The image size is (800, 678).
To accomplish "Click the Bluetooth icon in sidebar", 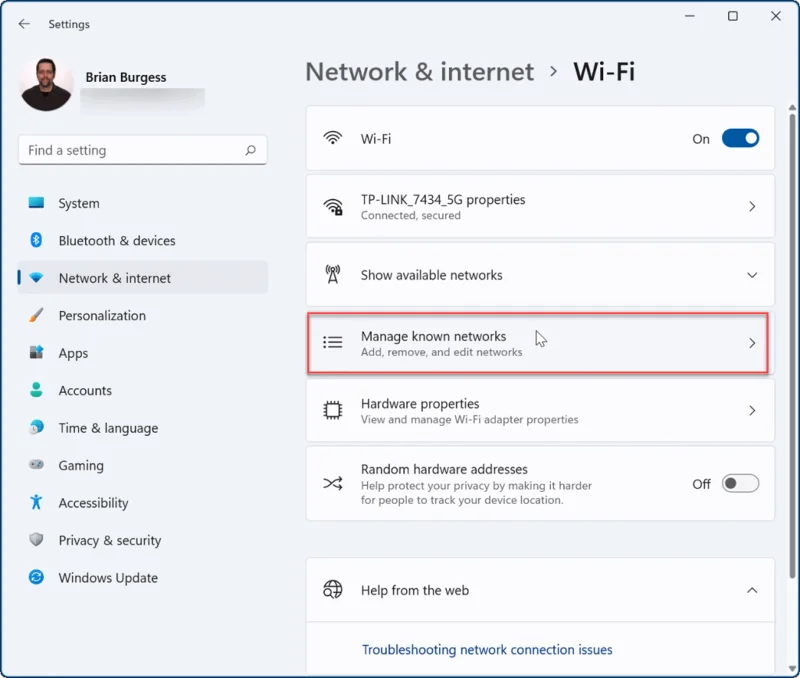I will click(x=36, y=240).
